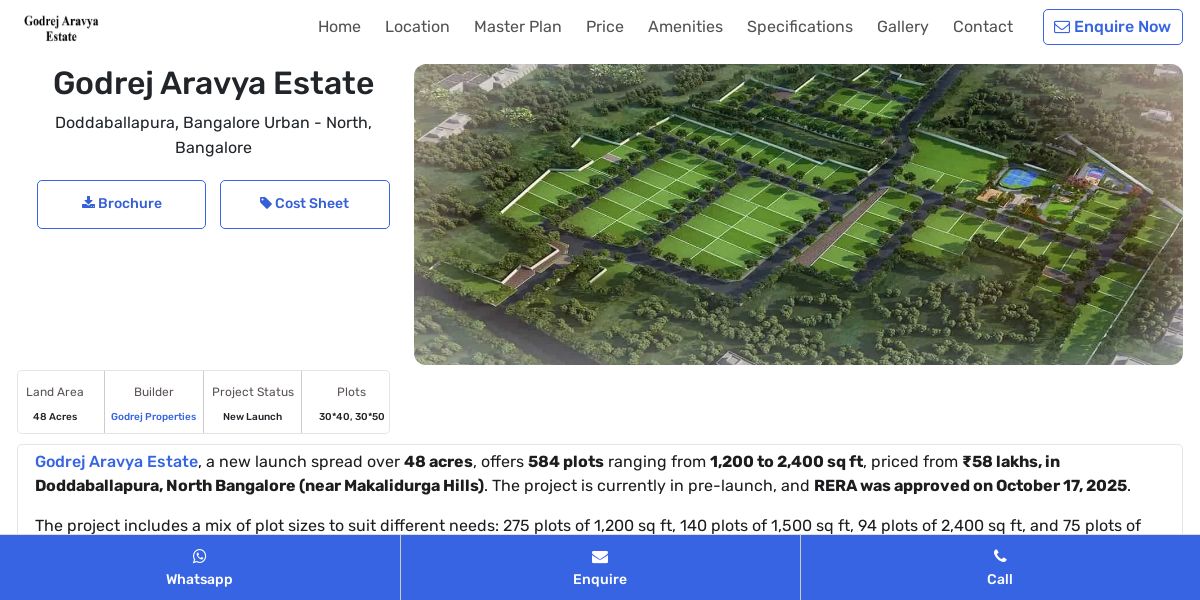
Task: Download the Brochure
Action: [x=121, y=204]
